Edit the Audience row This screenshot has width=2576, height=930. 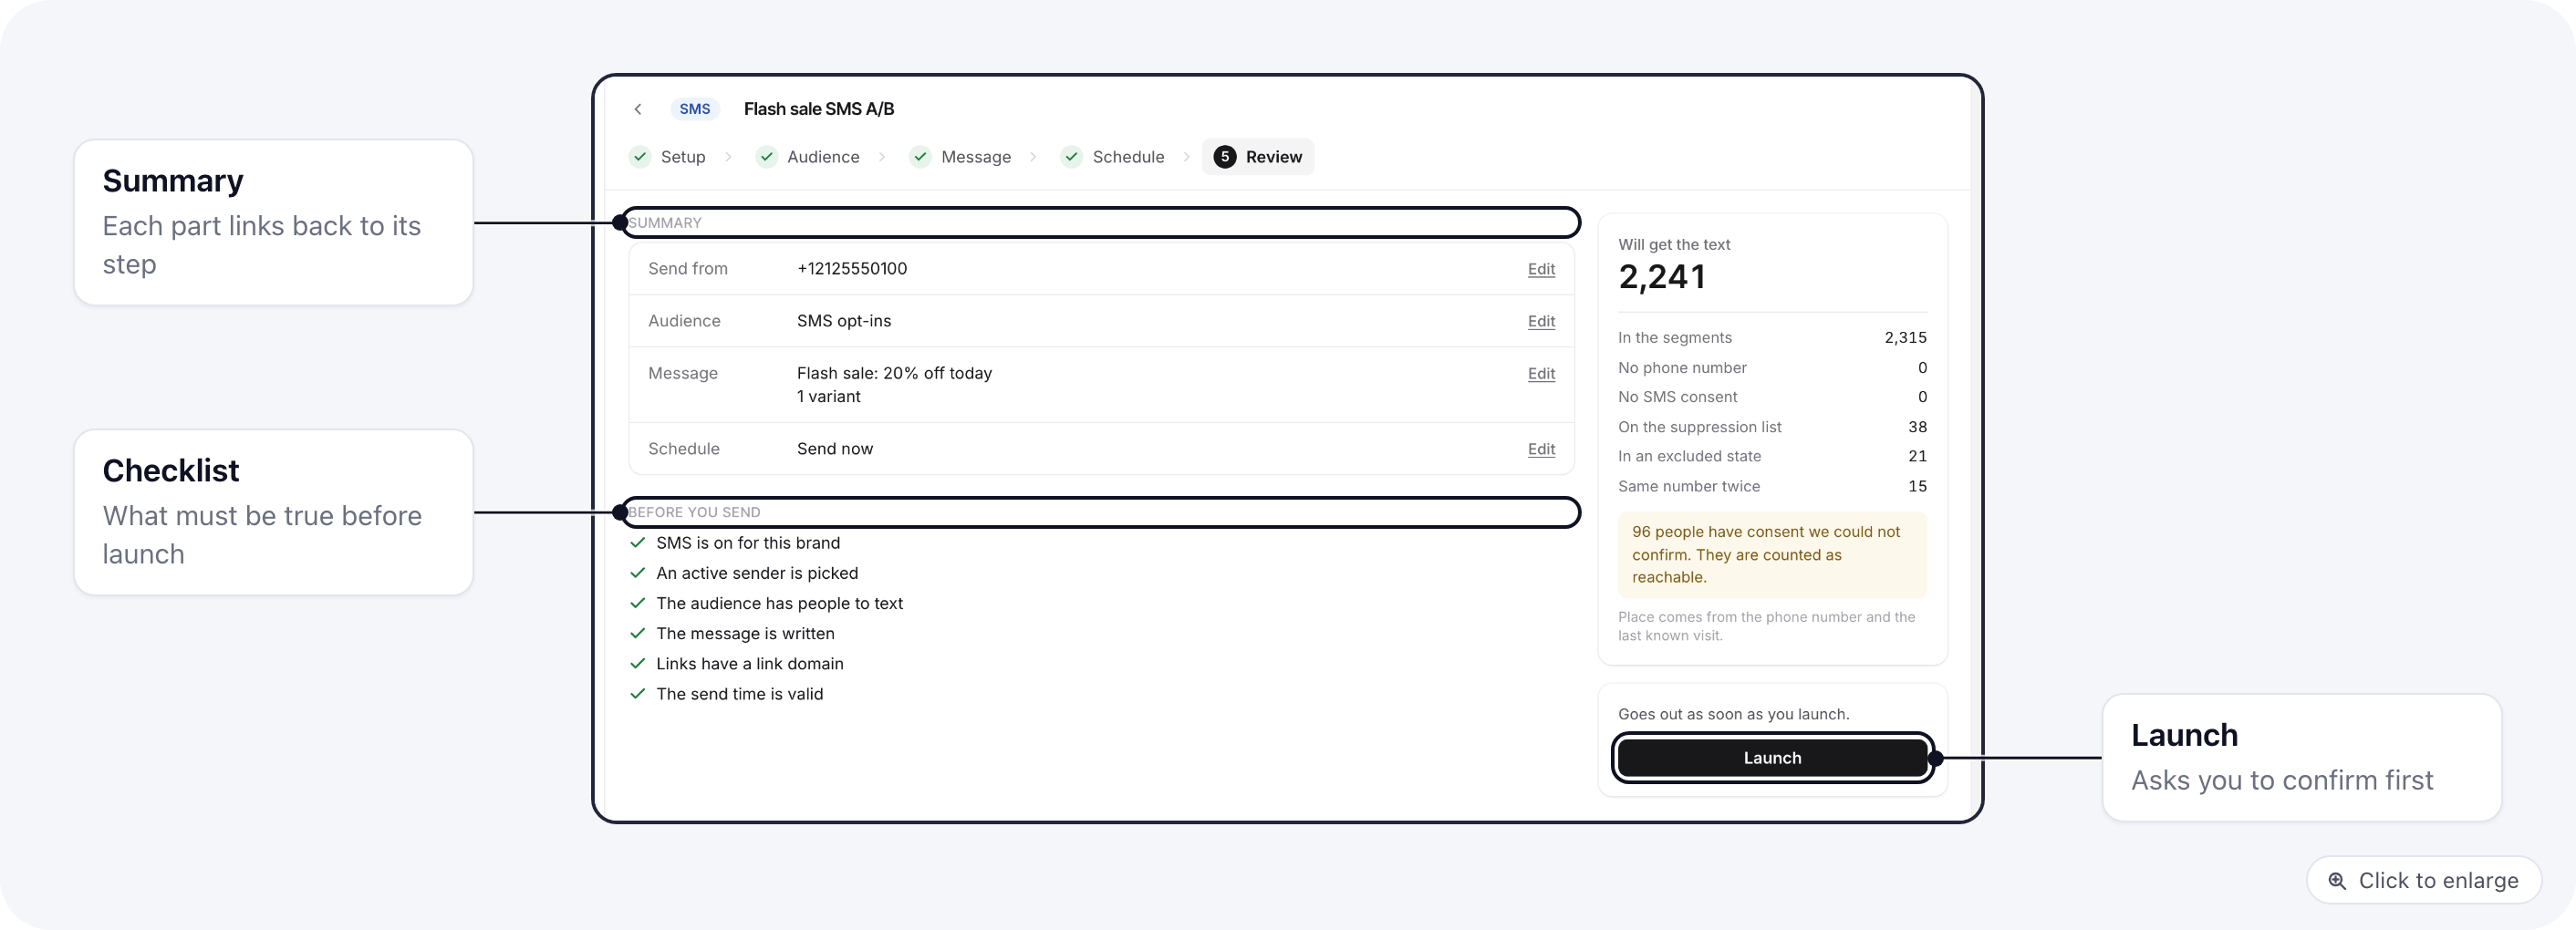1541,321
